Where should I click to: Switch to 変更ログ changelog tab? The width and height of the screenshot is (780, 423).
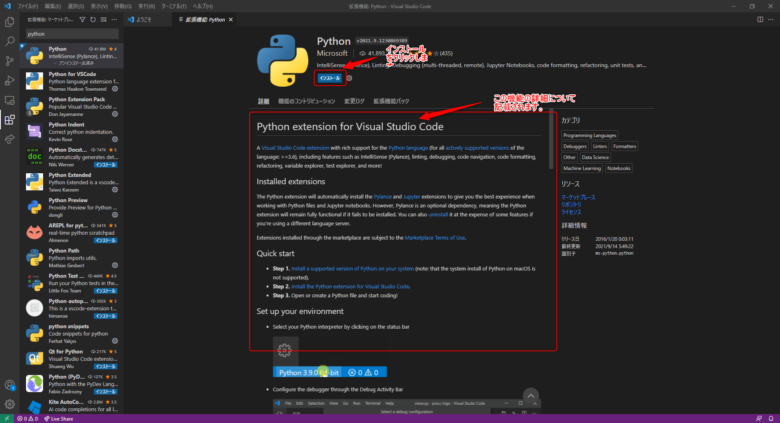click(x=354, y=101)
